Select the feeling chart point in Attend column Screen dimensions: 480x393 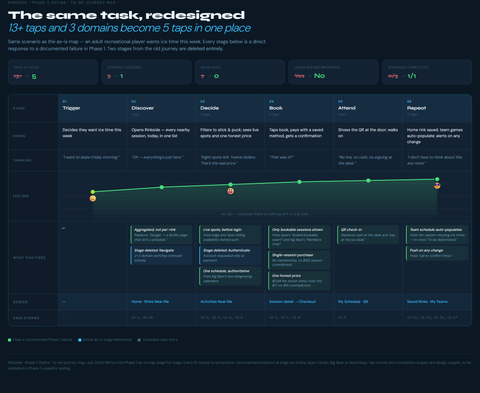[368, 180]
